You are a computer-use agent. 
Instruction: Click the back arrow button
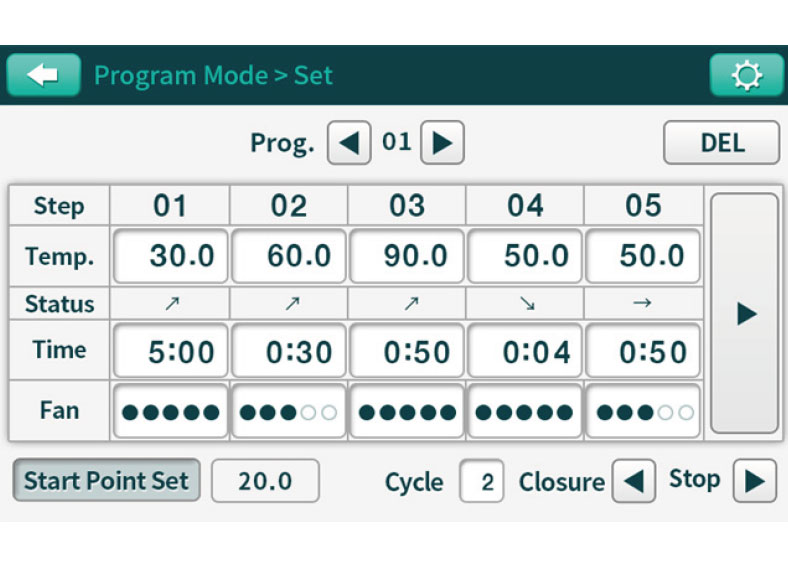click(44, 75)
